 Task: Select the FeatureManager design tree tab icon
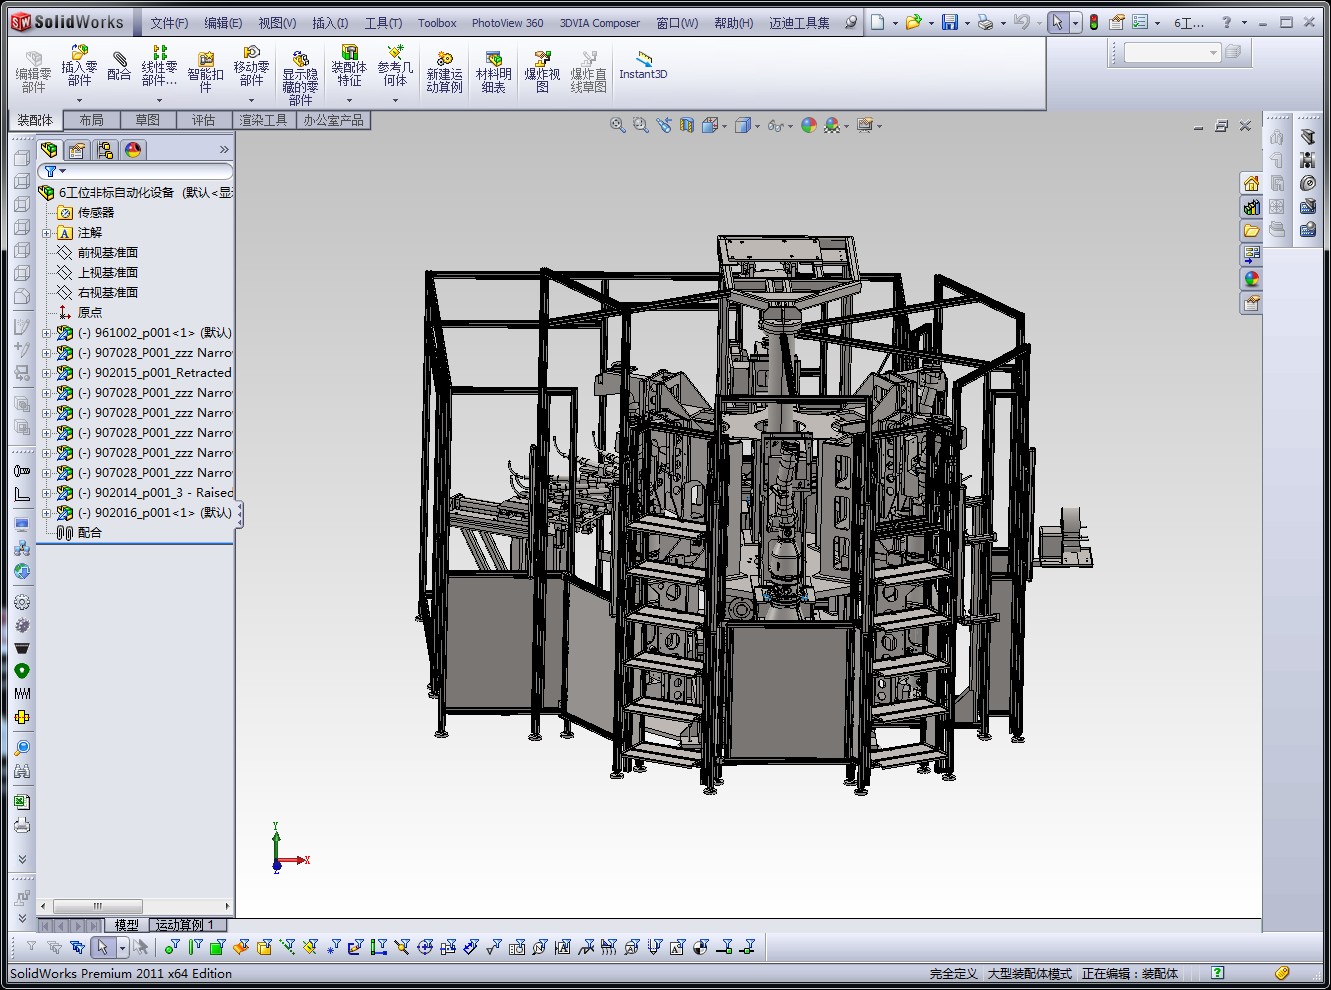49,150
